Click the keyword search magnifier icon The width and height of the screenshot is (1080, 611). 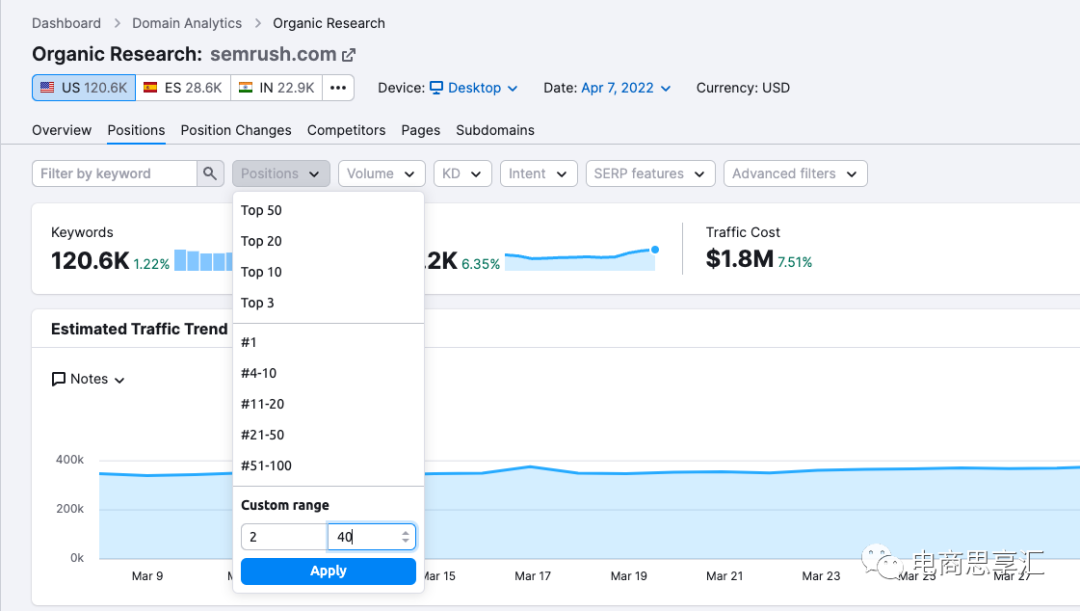pos(210,174)
